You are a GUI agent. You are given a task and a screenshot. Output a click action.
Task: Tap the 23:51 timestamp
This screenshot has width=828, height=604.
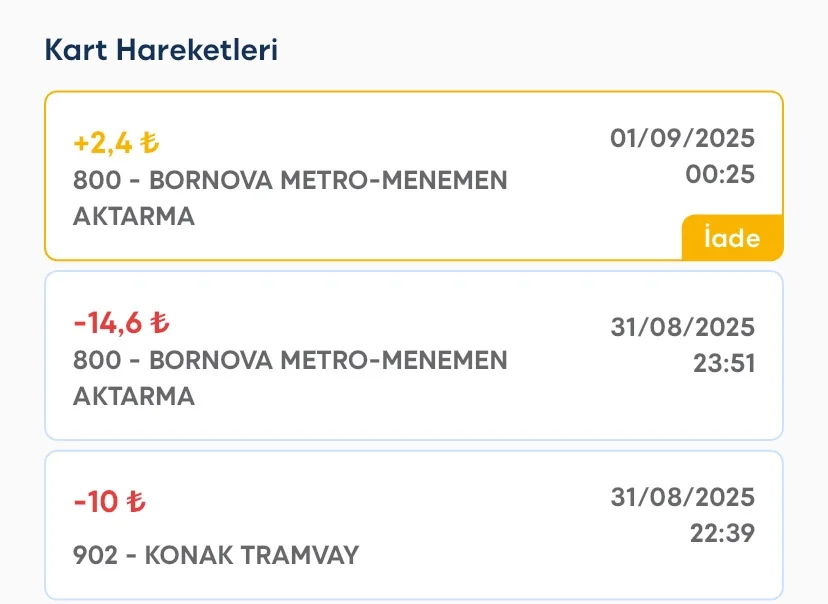click(724, 363)
